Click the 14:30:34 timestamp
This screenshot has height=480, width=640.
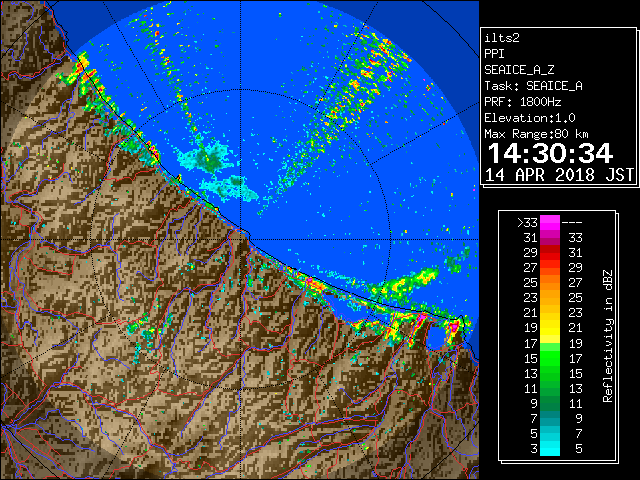tap(550, 154)
